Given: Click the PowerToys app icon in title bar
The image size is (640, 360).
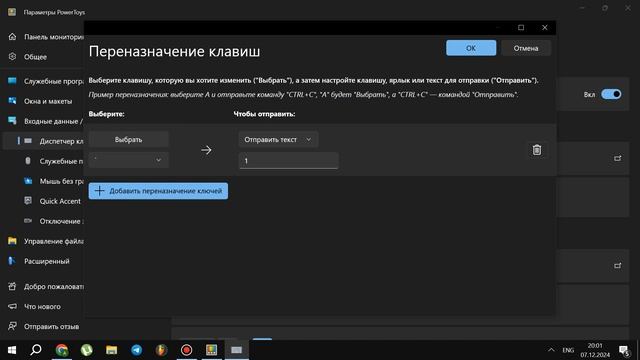Looking at the screenshot, I should click(12, 12).
